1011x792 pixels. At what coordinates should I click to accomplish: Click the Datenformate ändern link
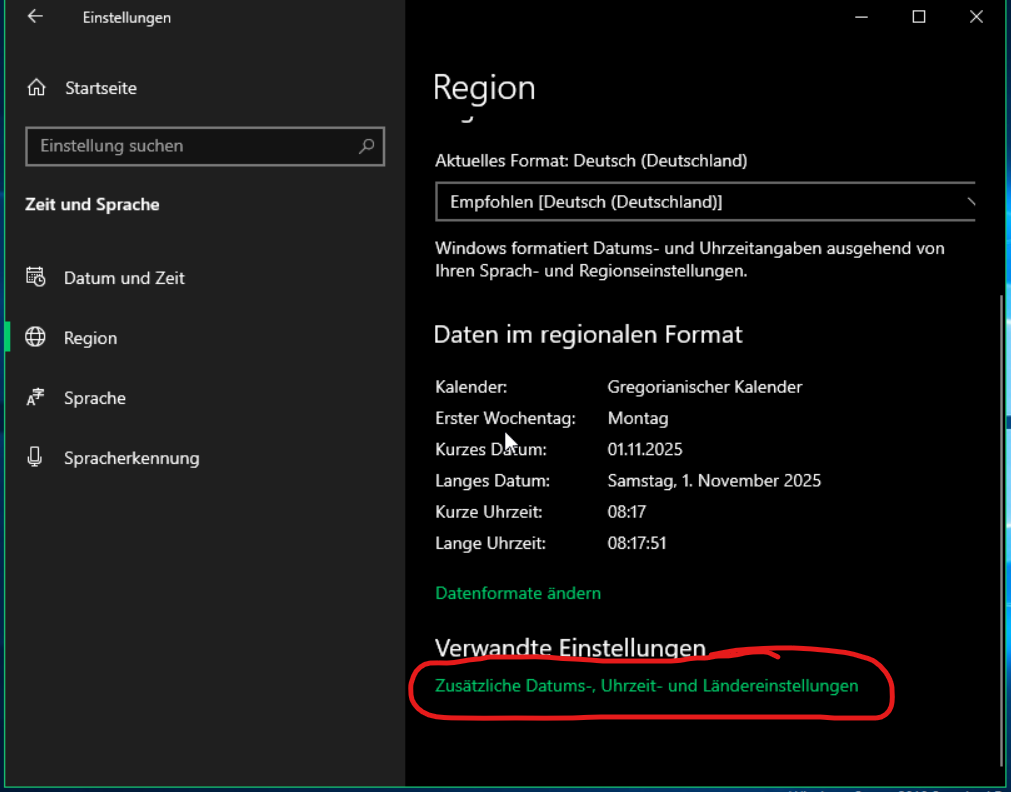(518, 593)
